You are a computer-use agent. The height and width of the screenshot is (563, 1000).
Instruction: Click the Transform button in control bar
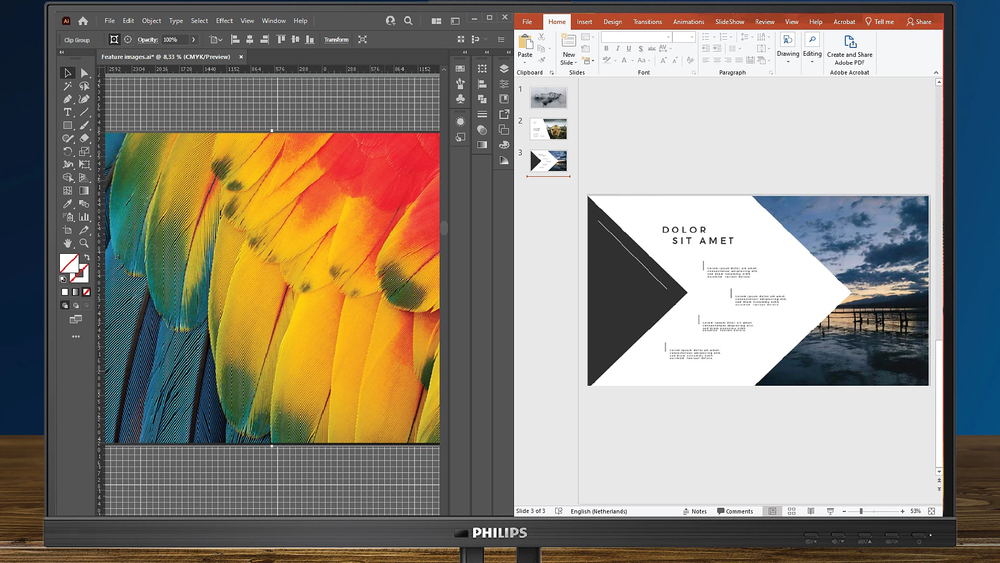pyautogui.click(x=336, y=40)
